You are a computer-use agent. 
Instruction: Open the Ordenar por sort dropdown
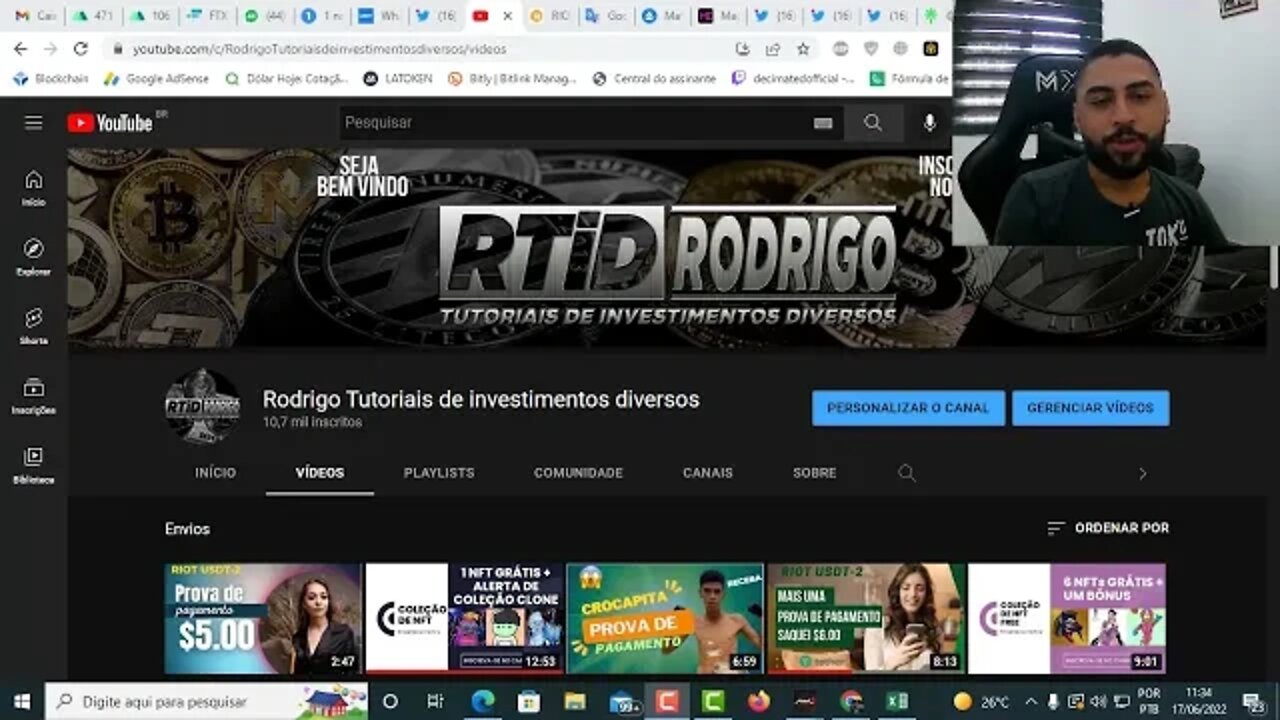(1107, 528)
